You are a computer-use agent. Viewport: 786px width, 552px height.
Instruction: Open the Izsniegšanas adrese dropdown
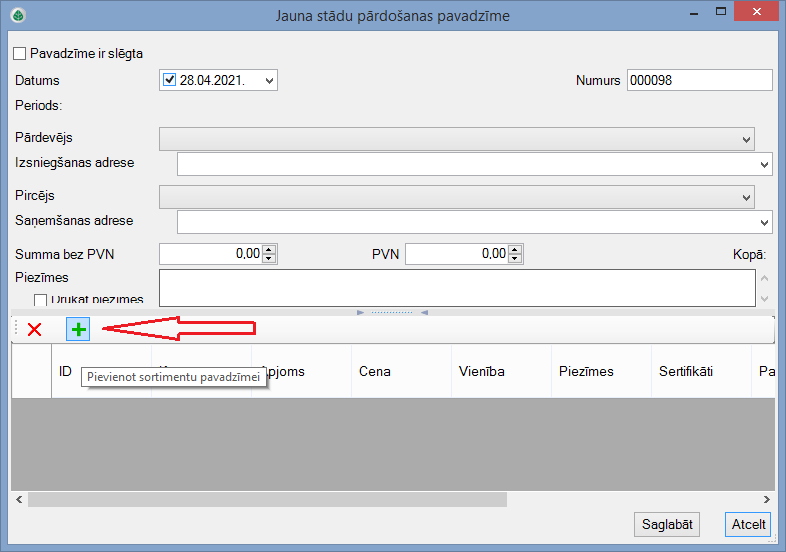tap(764, 164)
